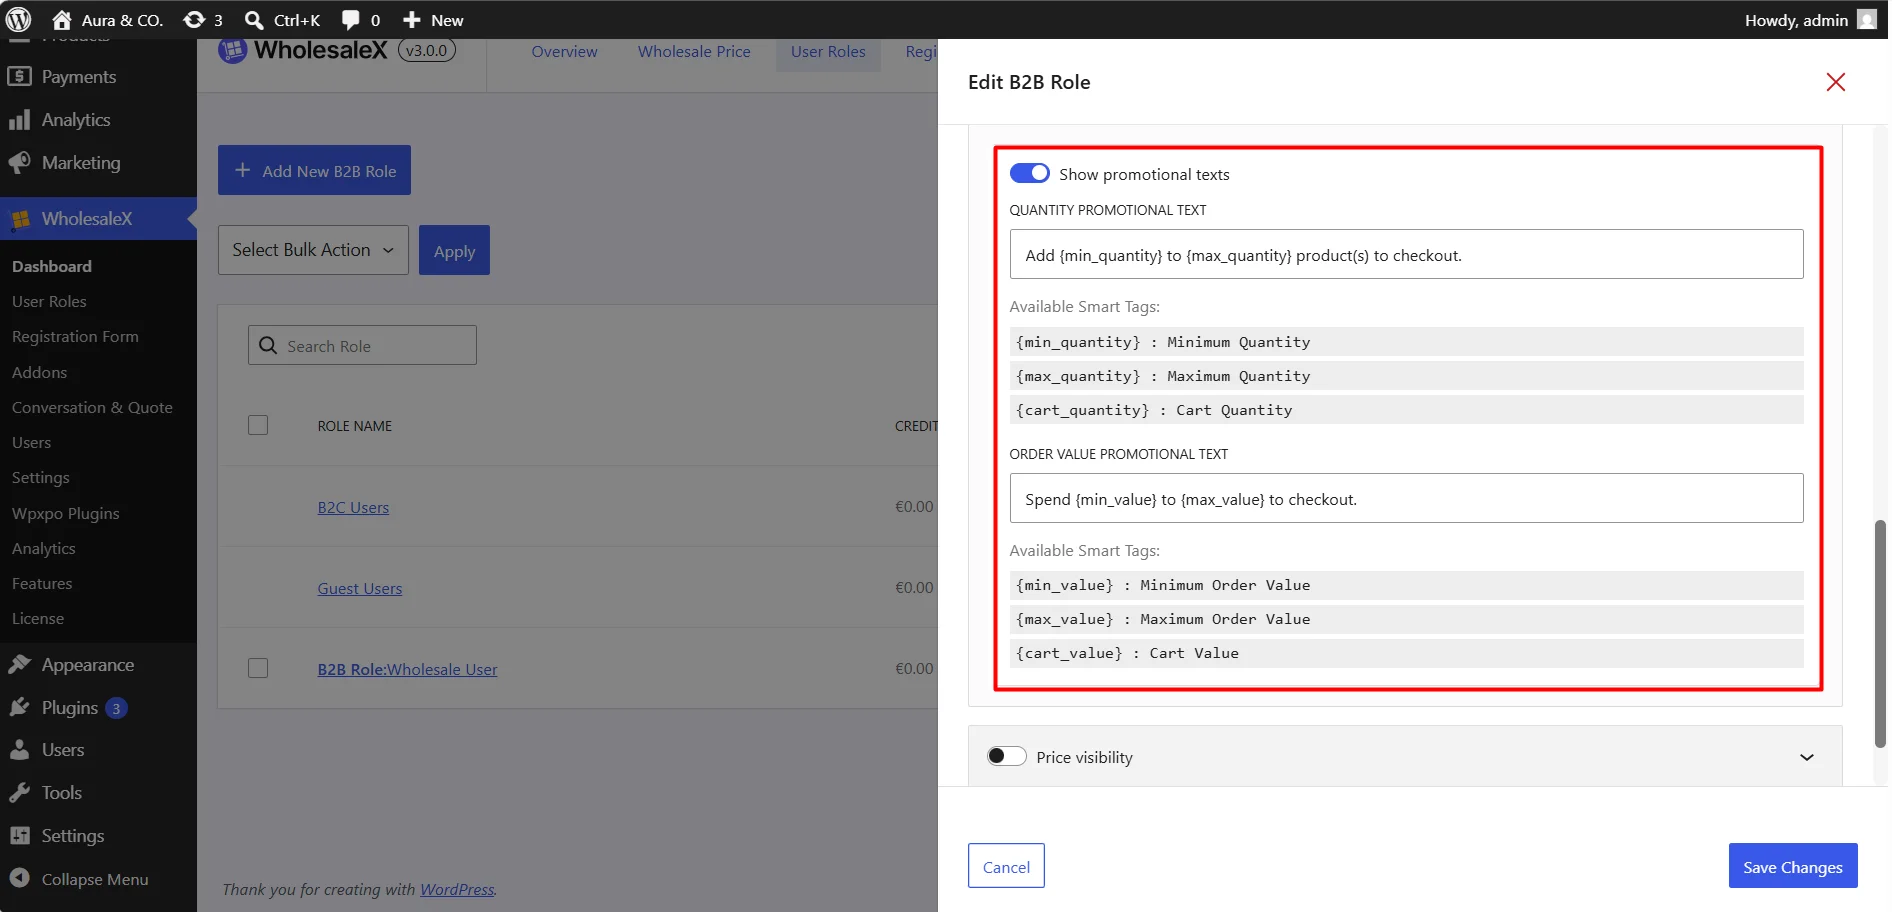Close the Edit B2B Role panel
The width and height of the screenshot is (1892, 912).
(1835, 82)
